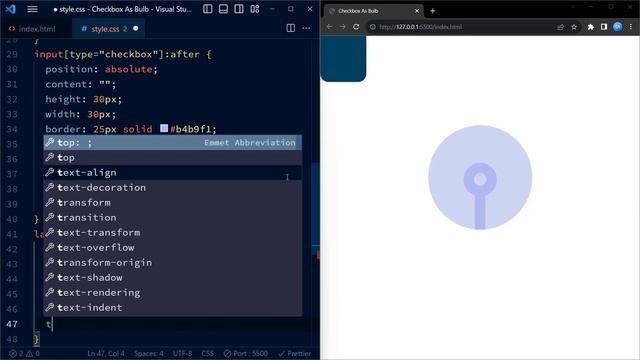Image resolution: width=640 pixels, height=360 pixels.
Task: Change file encoding 'UTF-8'
Action: 182,353
